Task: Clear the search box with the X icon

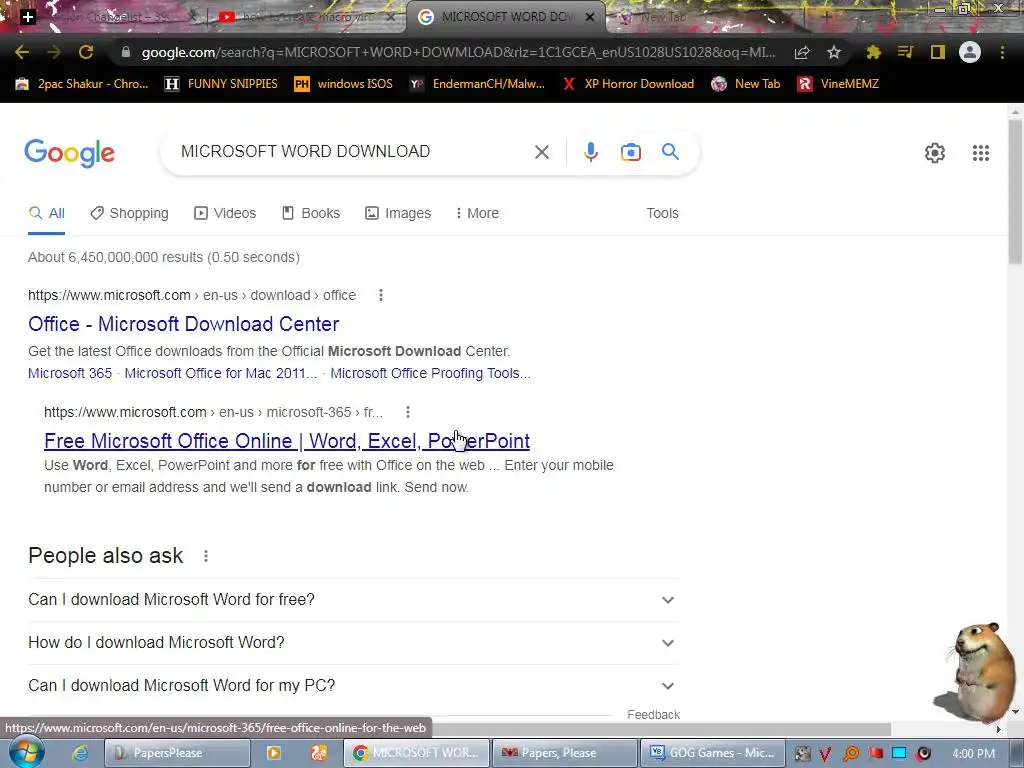Action: pos(541,152)
